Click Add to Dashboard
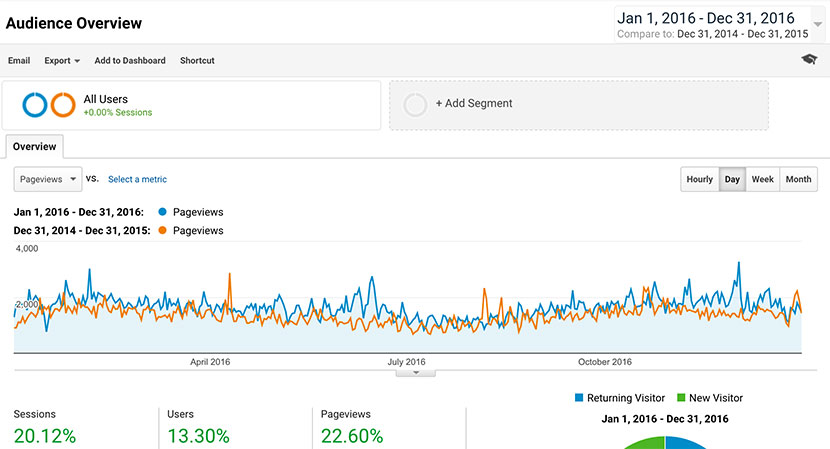 (130, 60)
